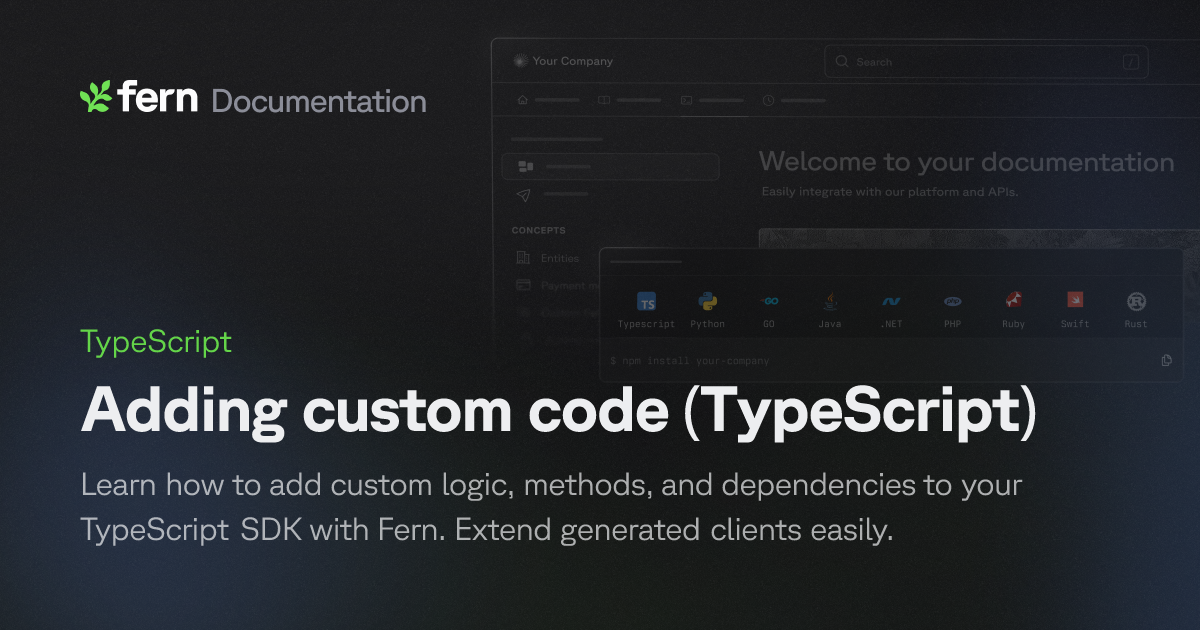The width and height of the screenshot is (1200, 630).
Task: Select the highlighted sidebar item with blocks icon
Action: pyautogui.click(x=610, y=166)
